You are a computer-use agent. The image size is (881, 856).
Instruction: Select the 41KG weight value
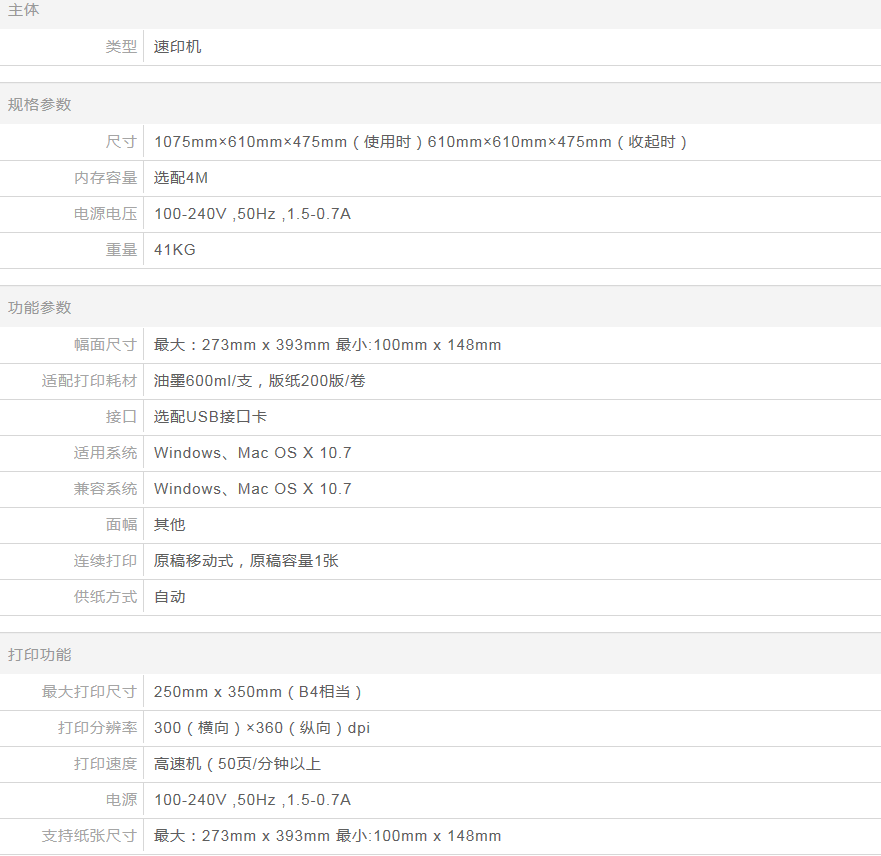[175, 250]
